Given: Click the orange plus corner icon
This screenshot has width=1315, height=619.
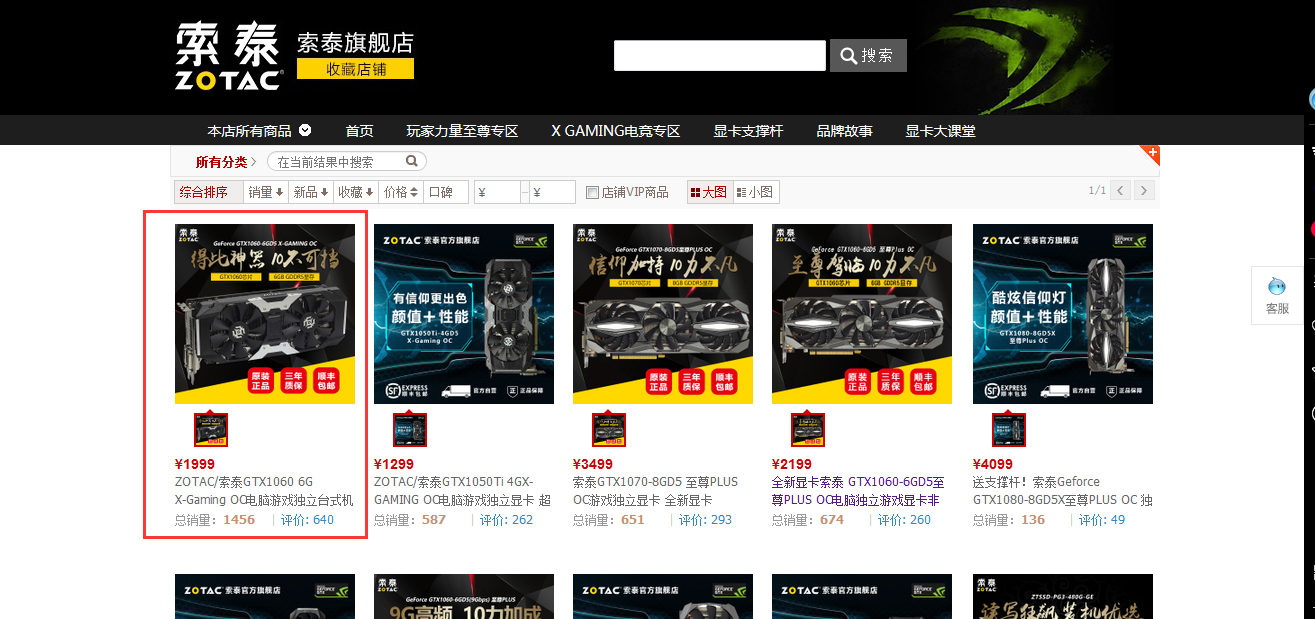Looking at the screenshot, I should 1150,154.
